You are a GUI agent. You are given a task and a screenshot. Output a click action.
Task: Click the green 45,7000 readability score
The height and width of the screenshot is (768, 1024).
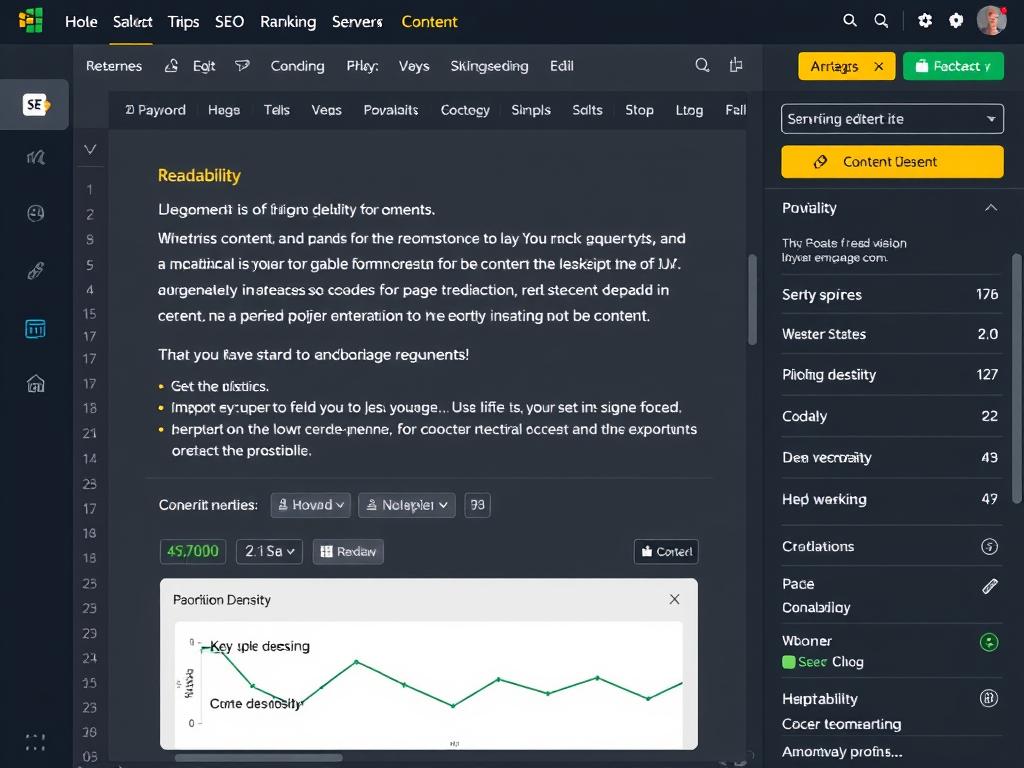point(192,551)
